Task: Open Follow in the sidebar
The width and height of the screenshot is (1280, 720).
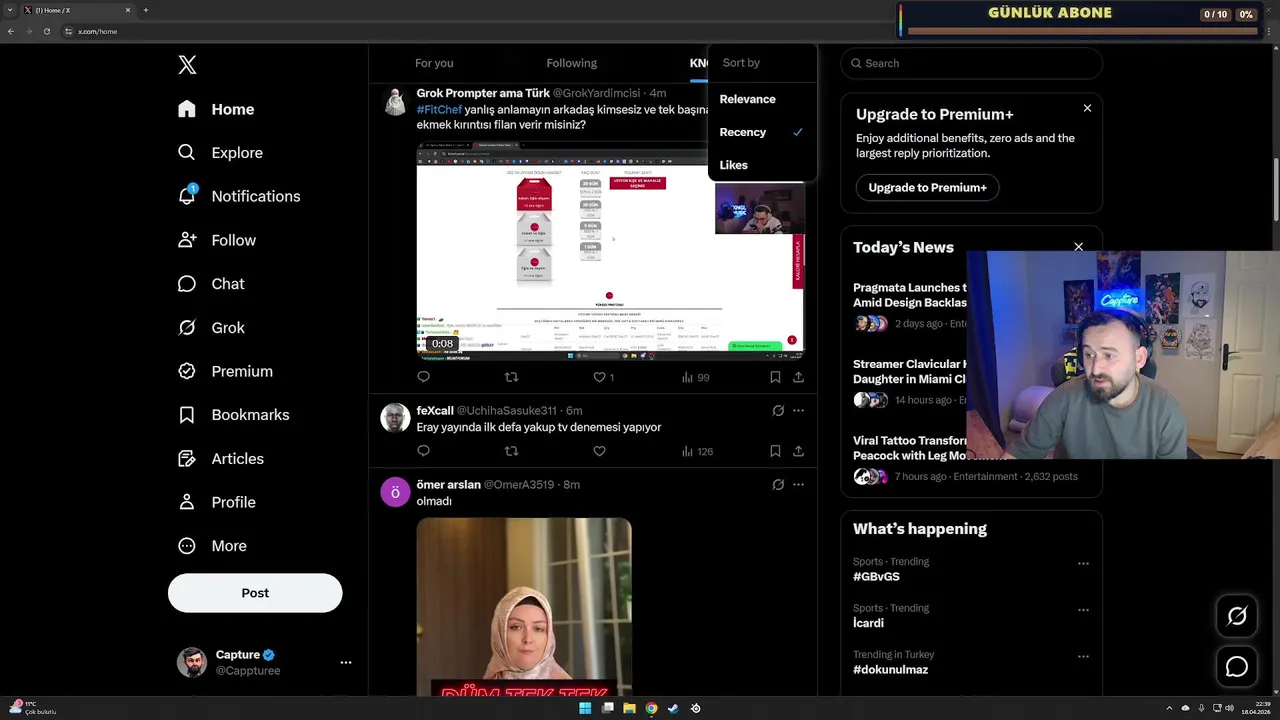Action: point(217,240)
